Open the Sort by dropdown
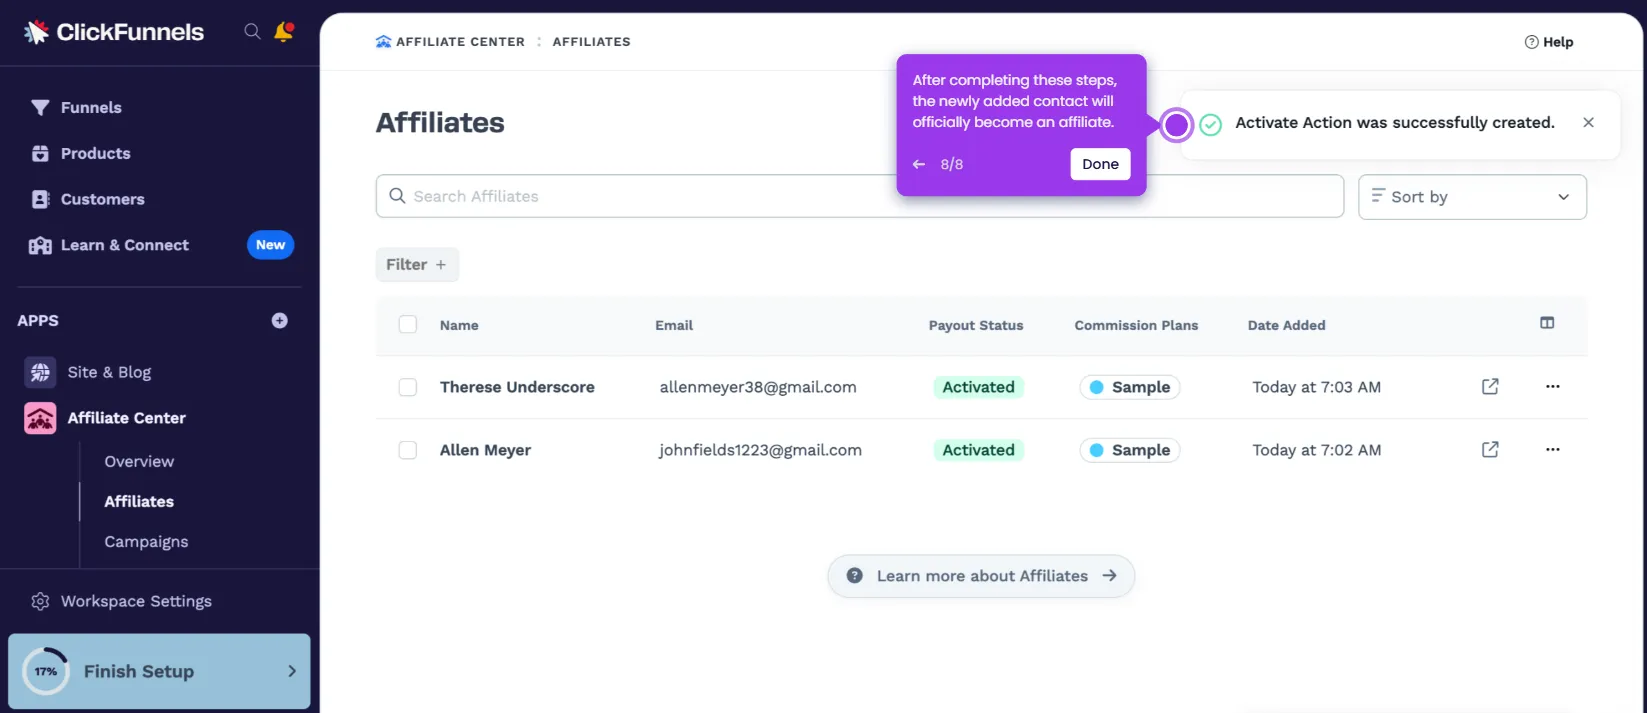This screenshot has height=713, width=1647. coord(1472,197)
